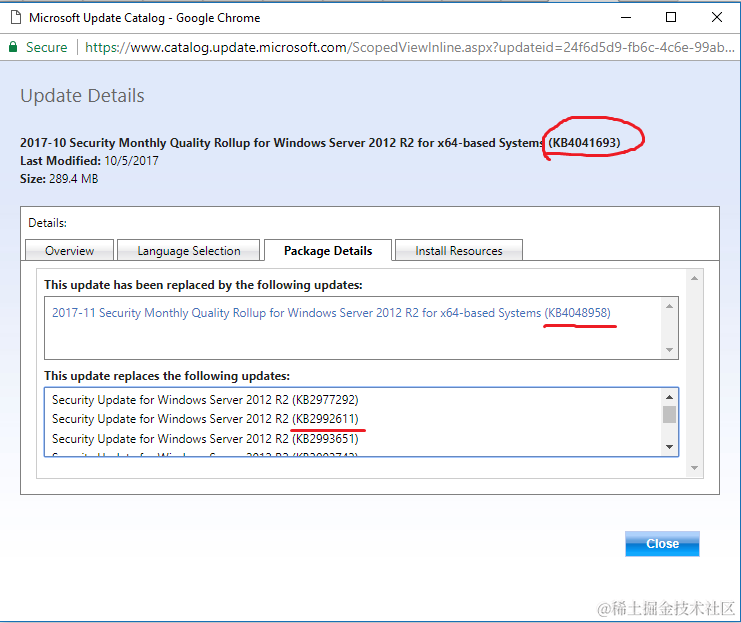Click down arrow of the replaced-by list scrollbar

coord(669,350)
